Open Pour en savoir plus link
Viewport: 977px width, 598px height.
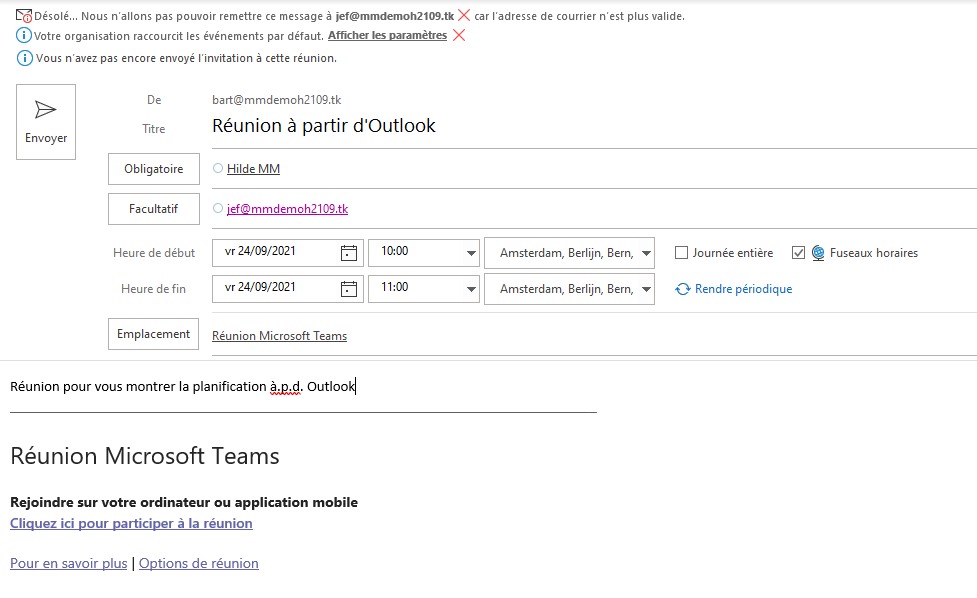click(x=69, y=563)
